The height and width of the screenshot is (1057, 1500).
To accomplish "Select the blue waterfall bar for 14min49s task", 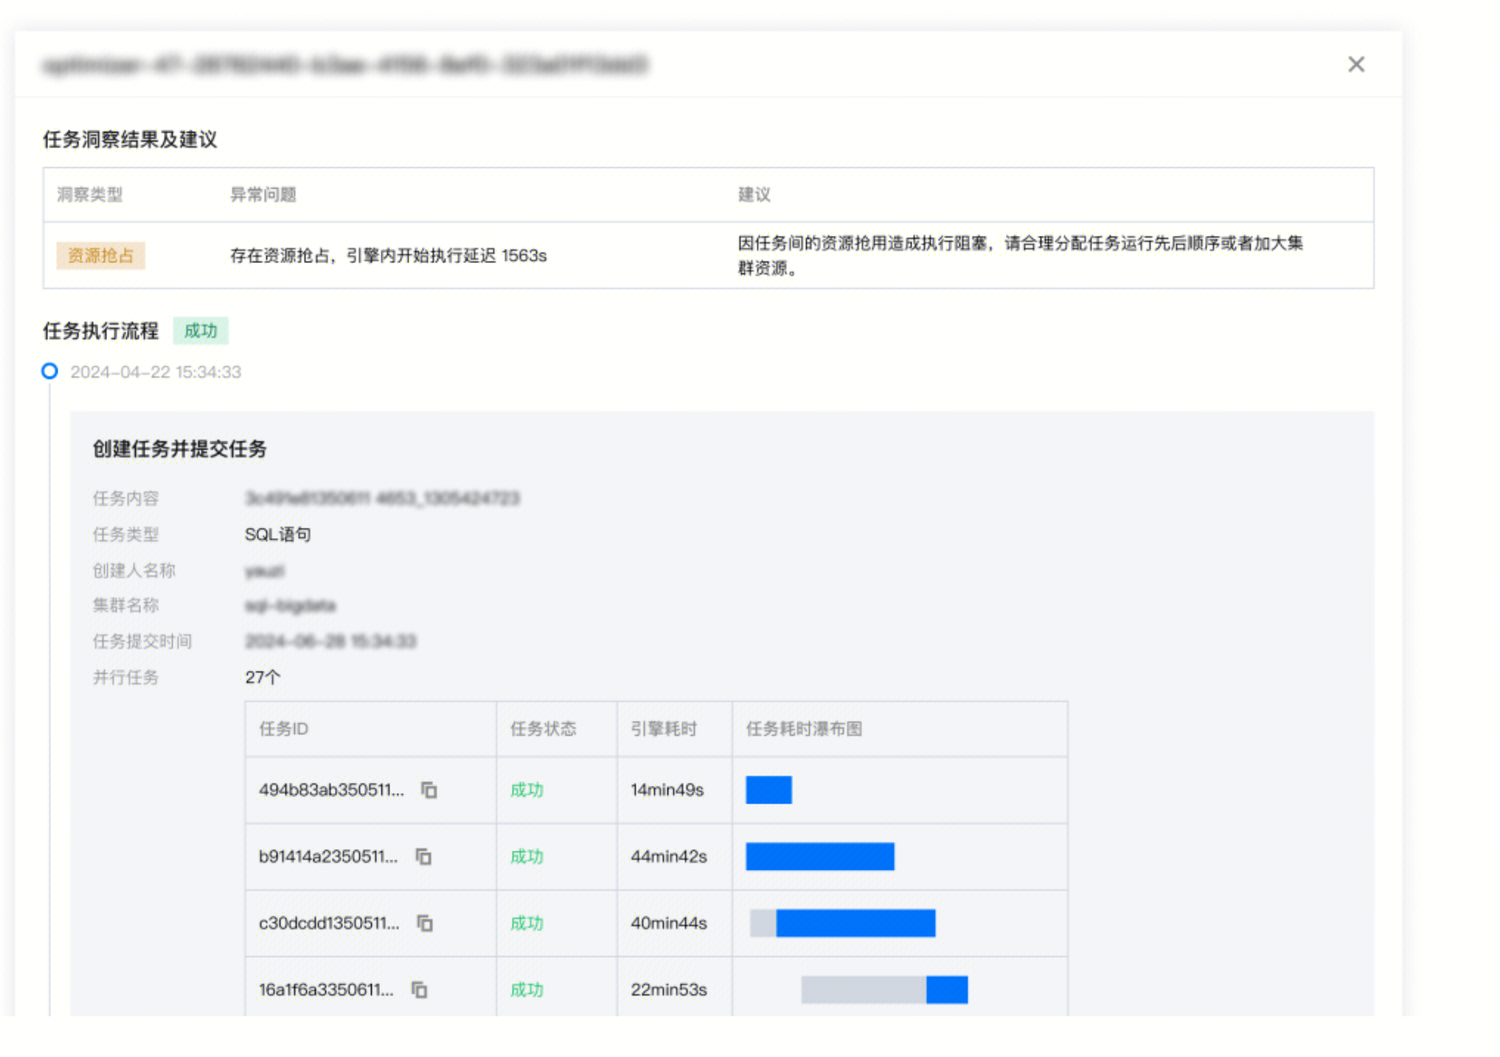I will point(768,790).
